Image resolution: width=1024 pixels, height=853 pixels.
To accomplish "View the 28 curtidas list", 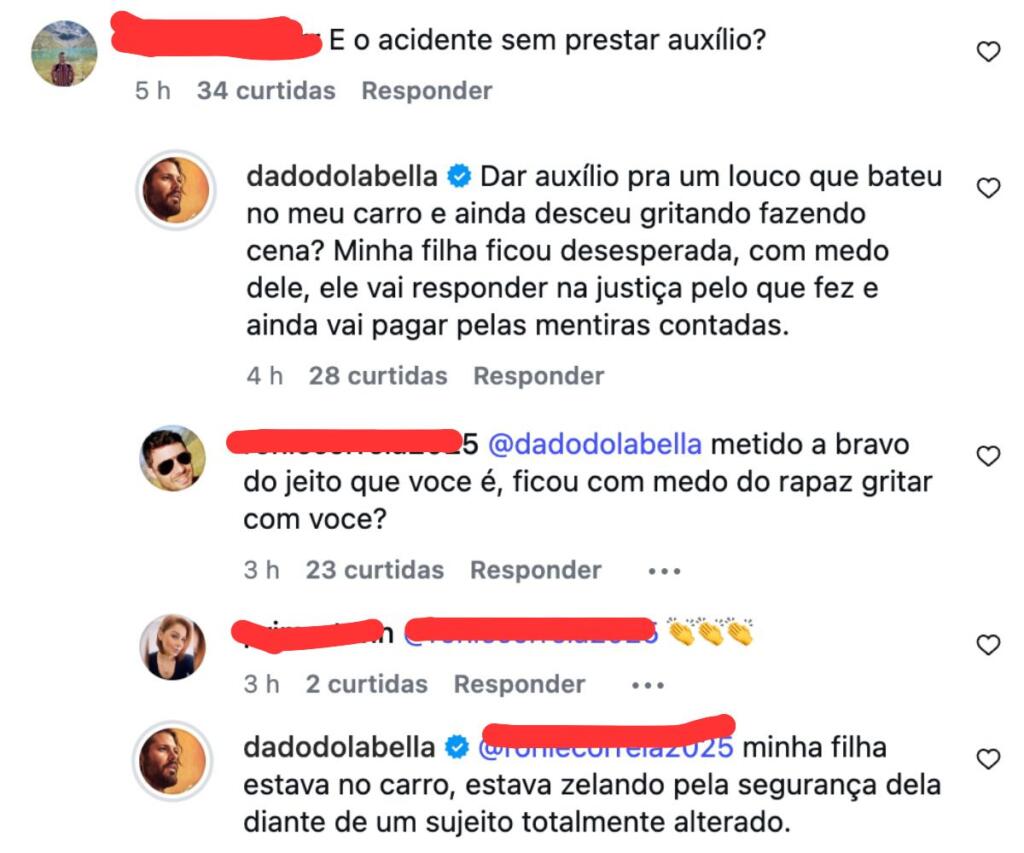I will 378,376.
